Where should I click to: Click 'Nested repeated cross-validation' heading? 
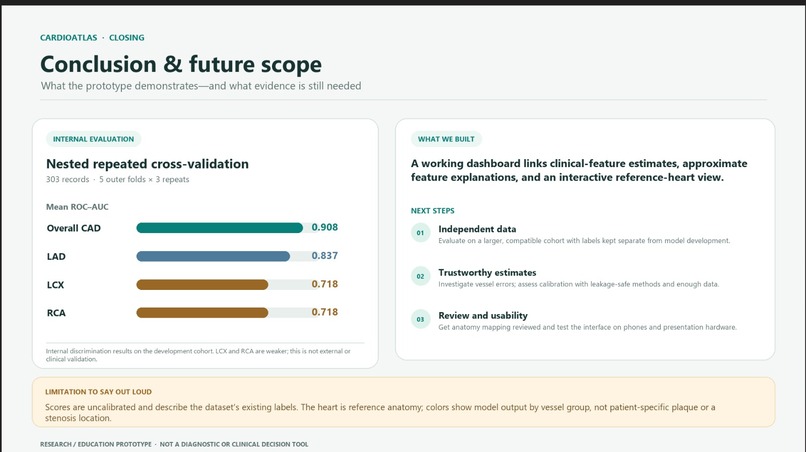click(148, 164)
